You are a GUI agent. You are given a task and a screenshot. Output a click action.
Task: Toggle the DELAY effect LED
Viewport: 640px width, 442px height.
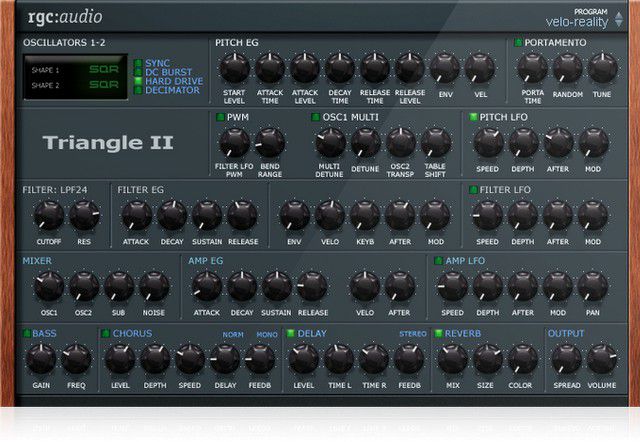click(x=291, y=333)
